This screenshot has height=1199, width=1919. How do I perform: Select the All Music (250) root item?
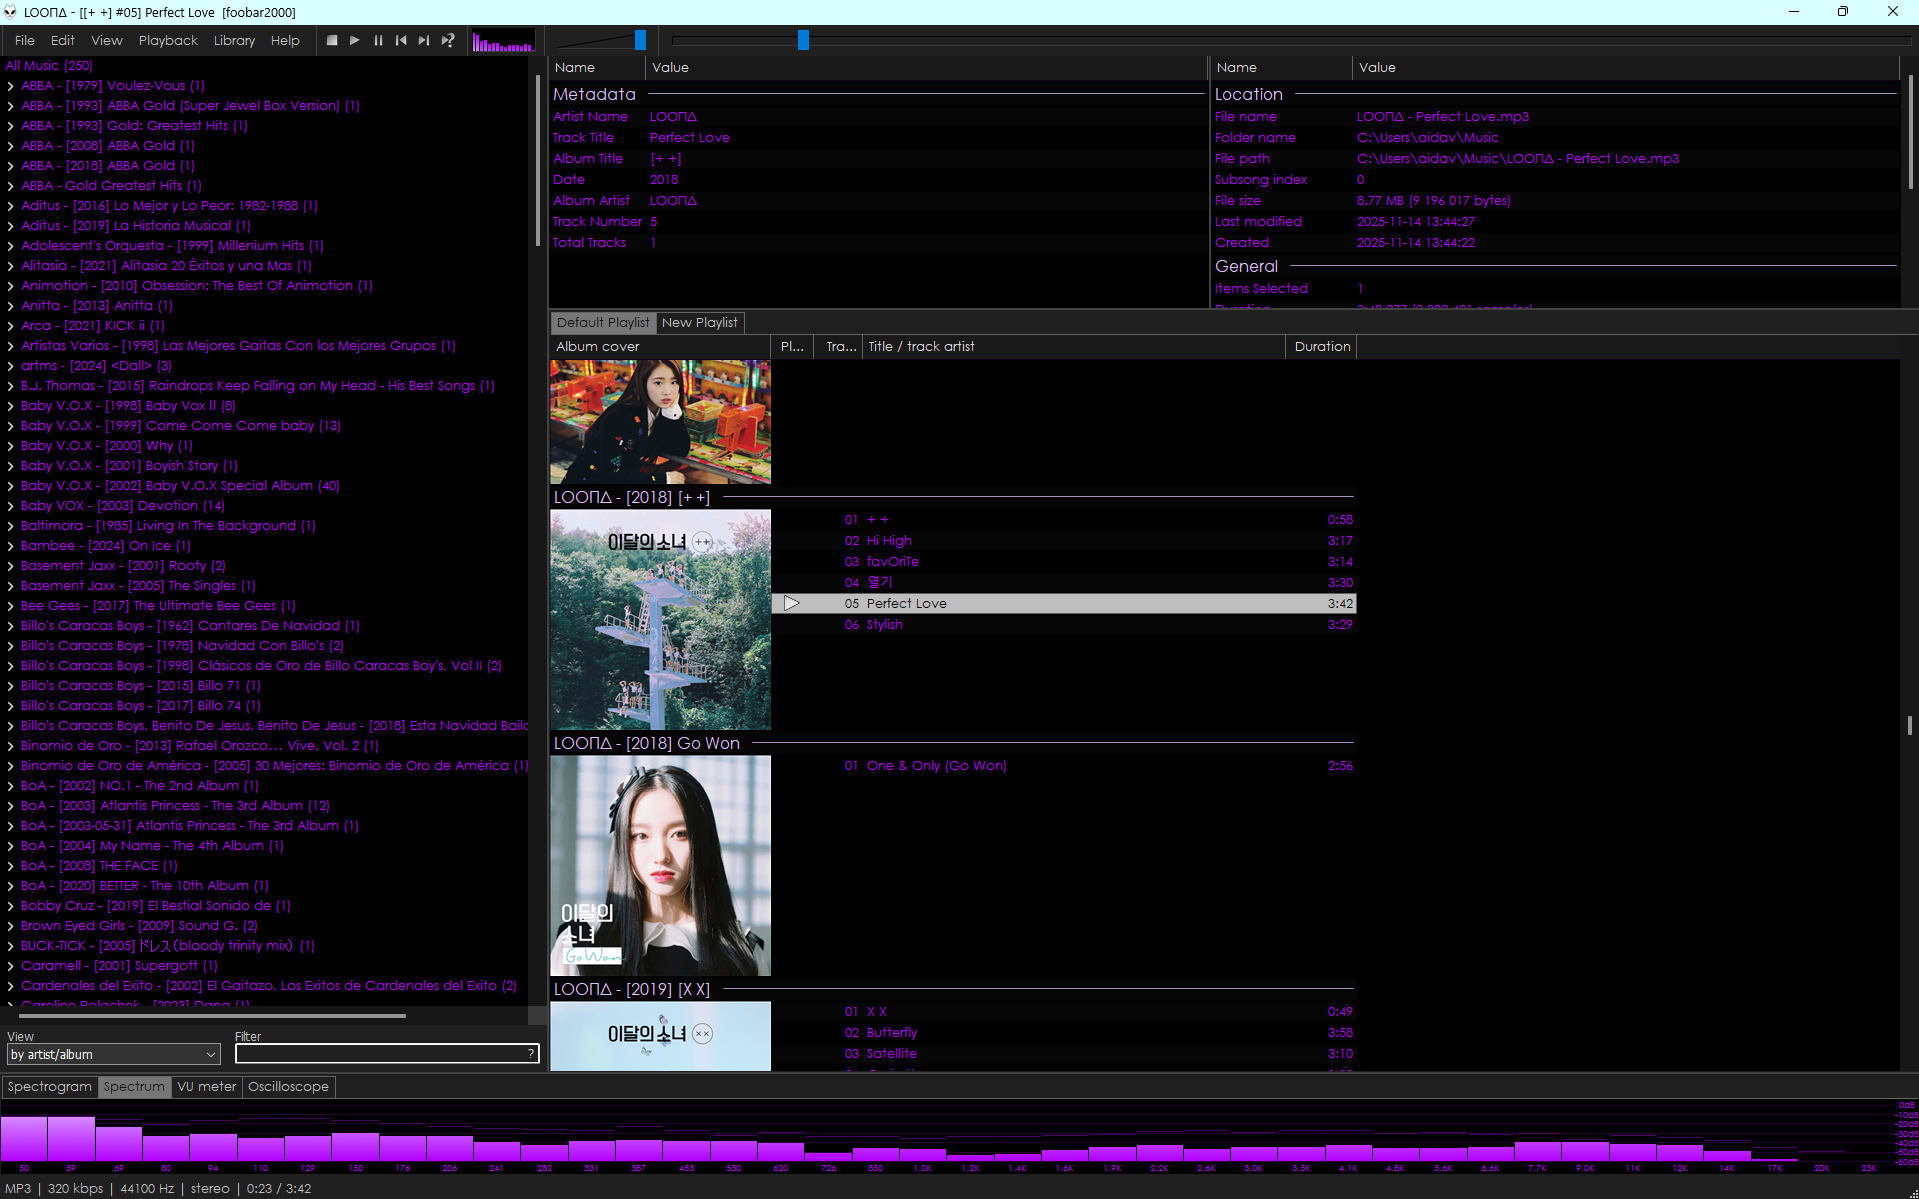(49, 66)
